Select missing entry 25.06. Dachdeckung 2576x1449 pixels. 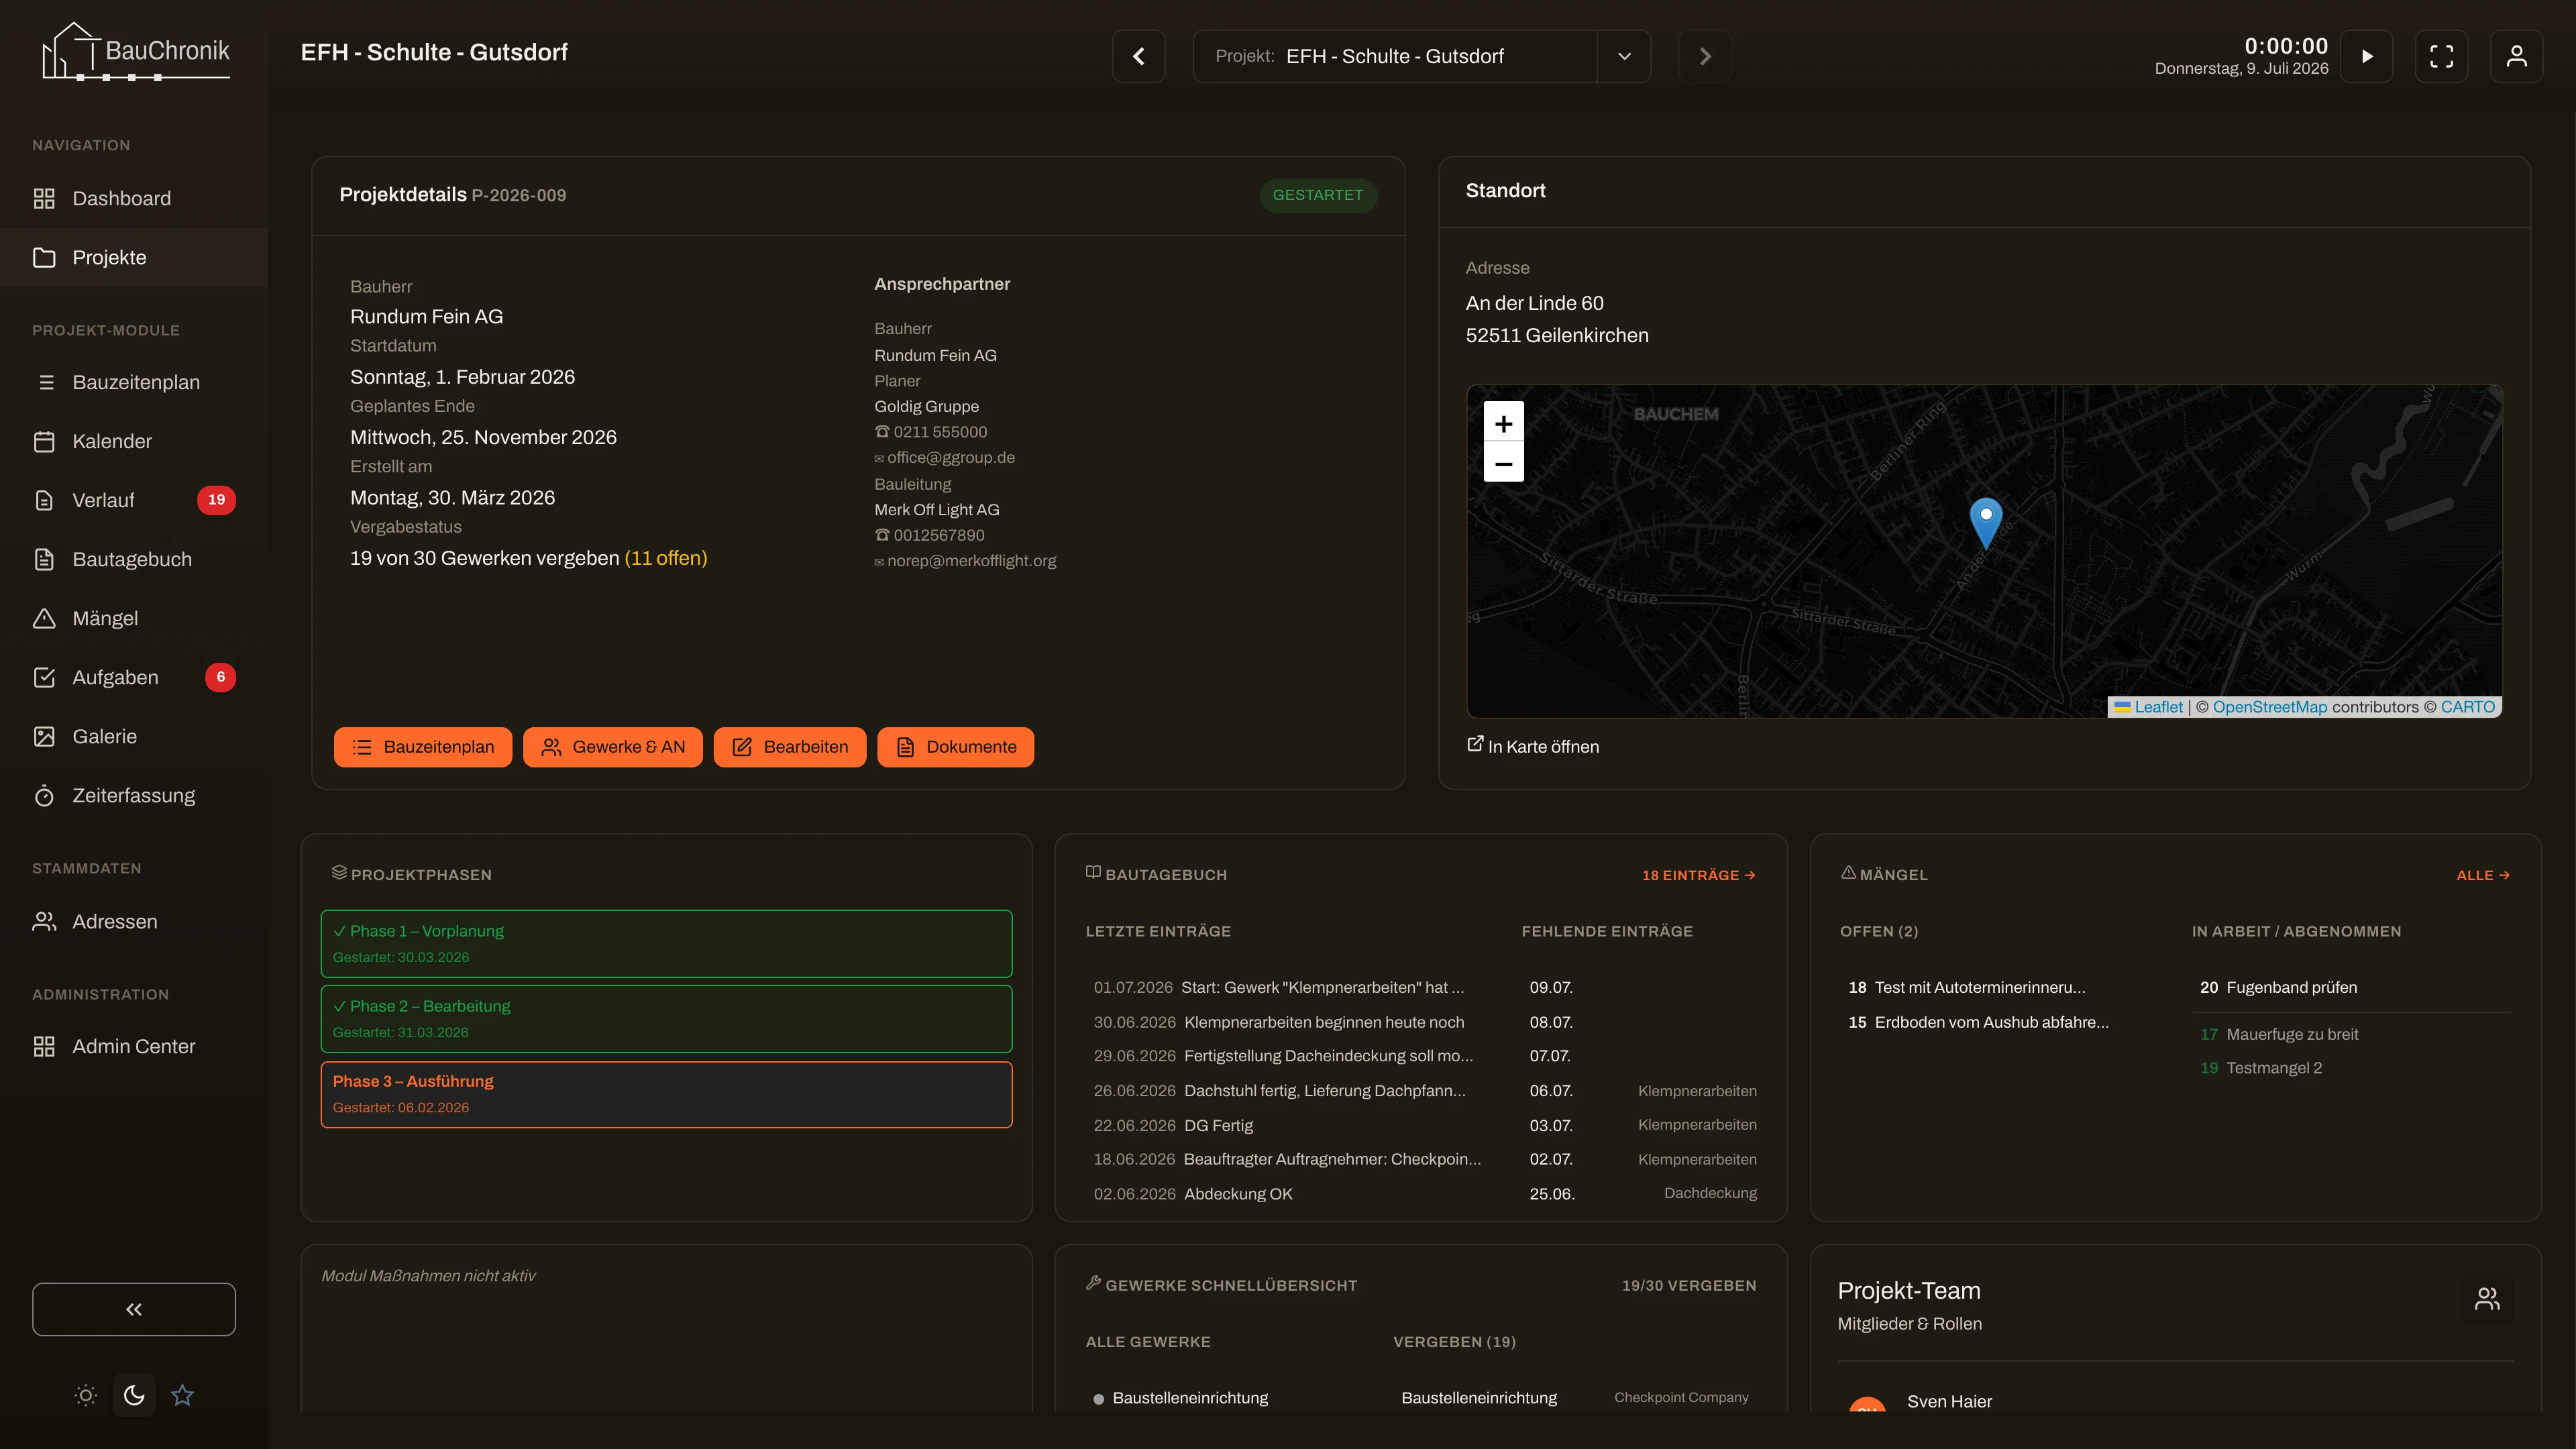1643,1193
